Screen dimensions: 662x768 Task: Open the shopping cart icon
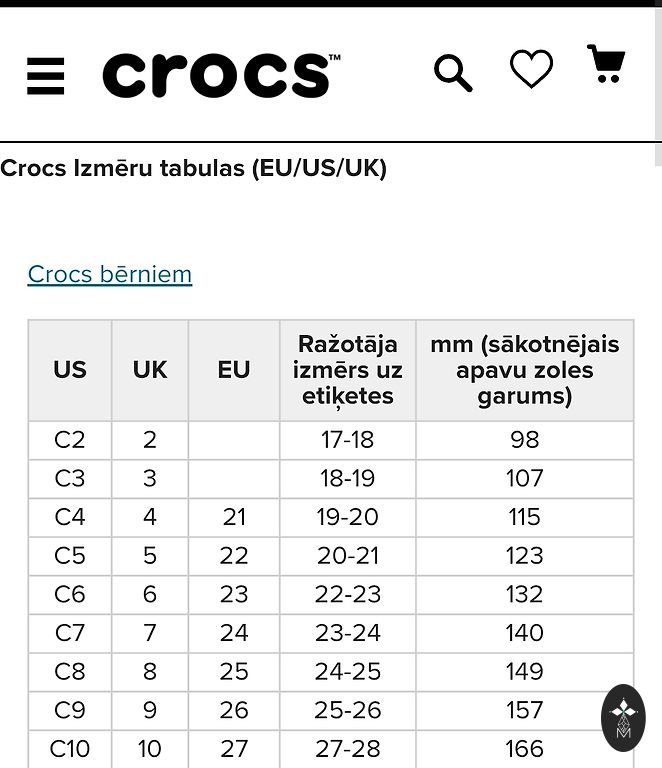click(606, 65)
